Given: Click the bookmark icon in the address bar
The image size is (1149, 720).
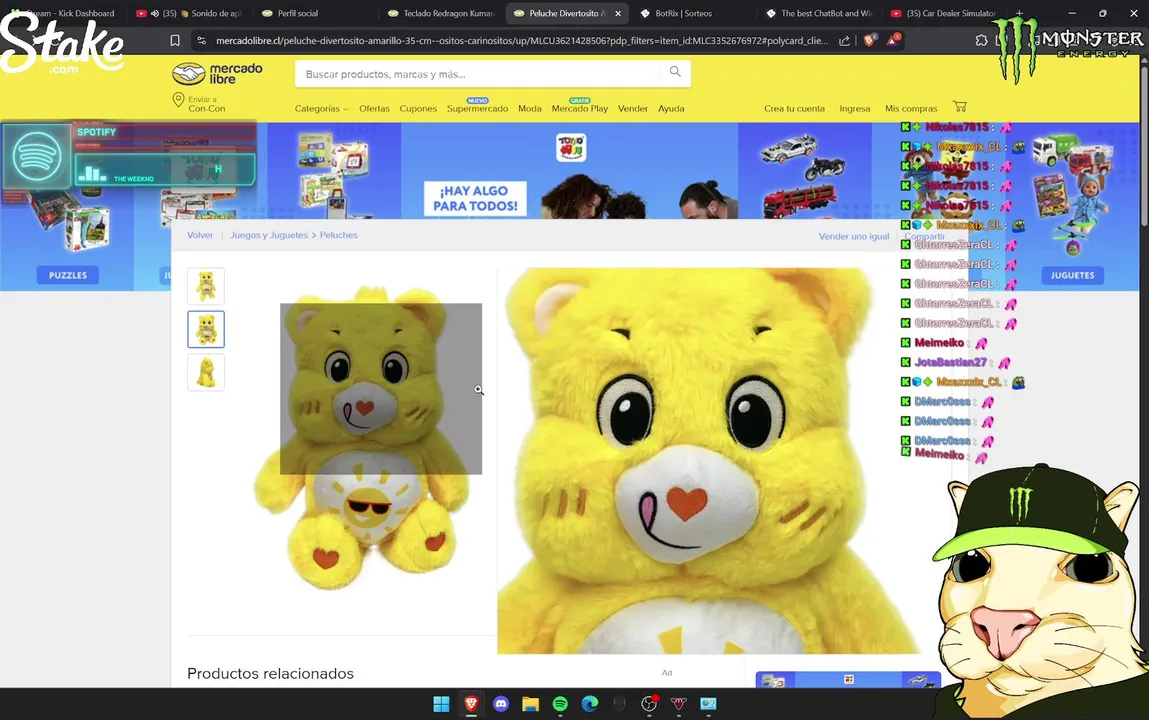Looking at the screenshot, I should pyautogui.click(x=175, y=41).
